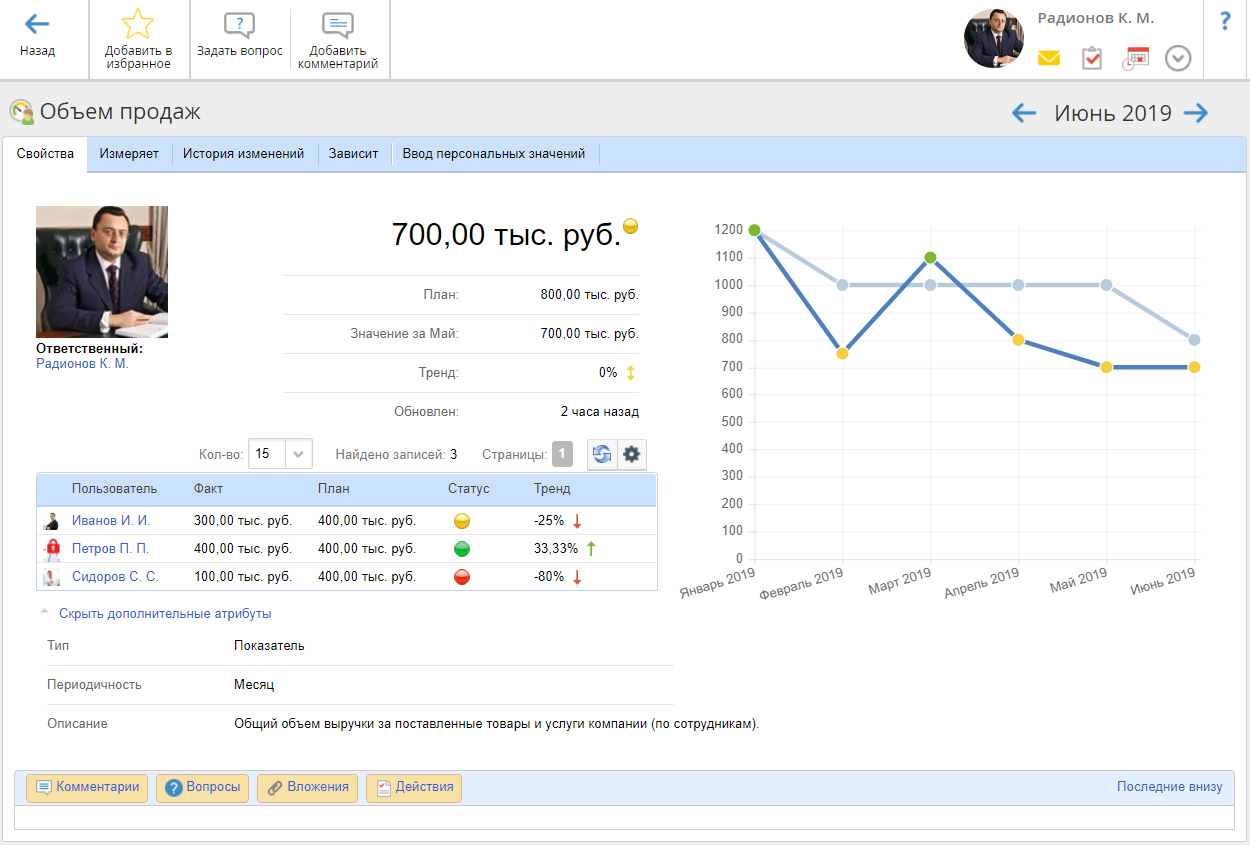Click the Add comment icon

[x=338, y=26]
